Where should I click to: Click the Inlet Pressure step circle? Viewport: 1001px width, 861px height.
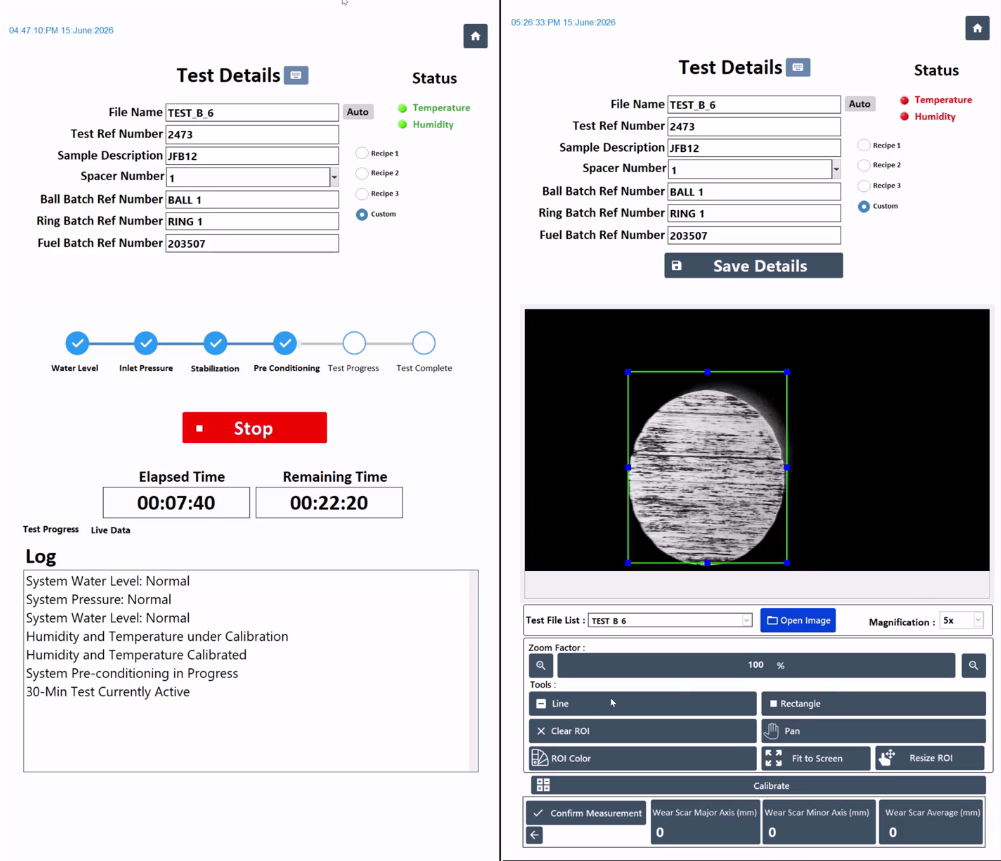[x=146, y=343]
